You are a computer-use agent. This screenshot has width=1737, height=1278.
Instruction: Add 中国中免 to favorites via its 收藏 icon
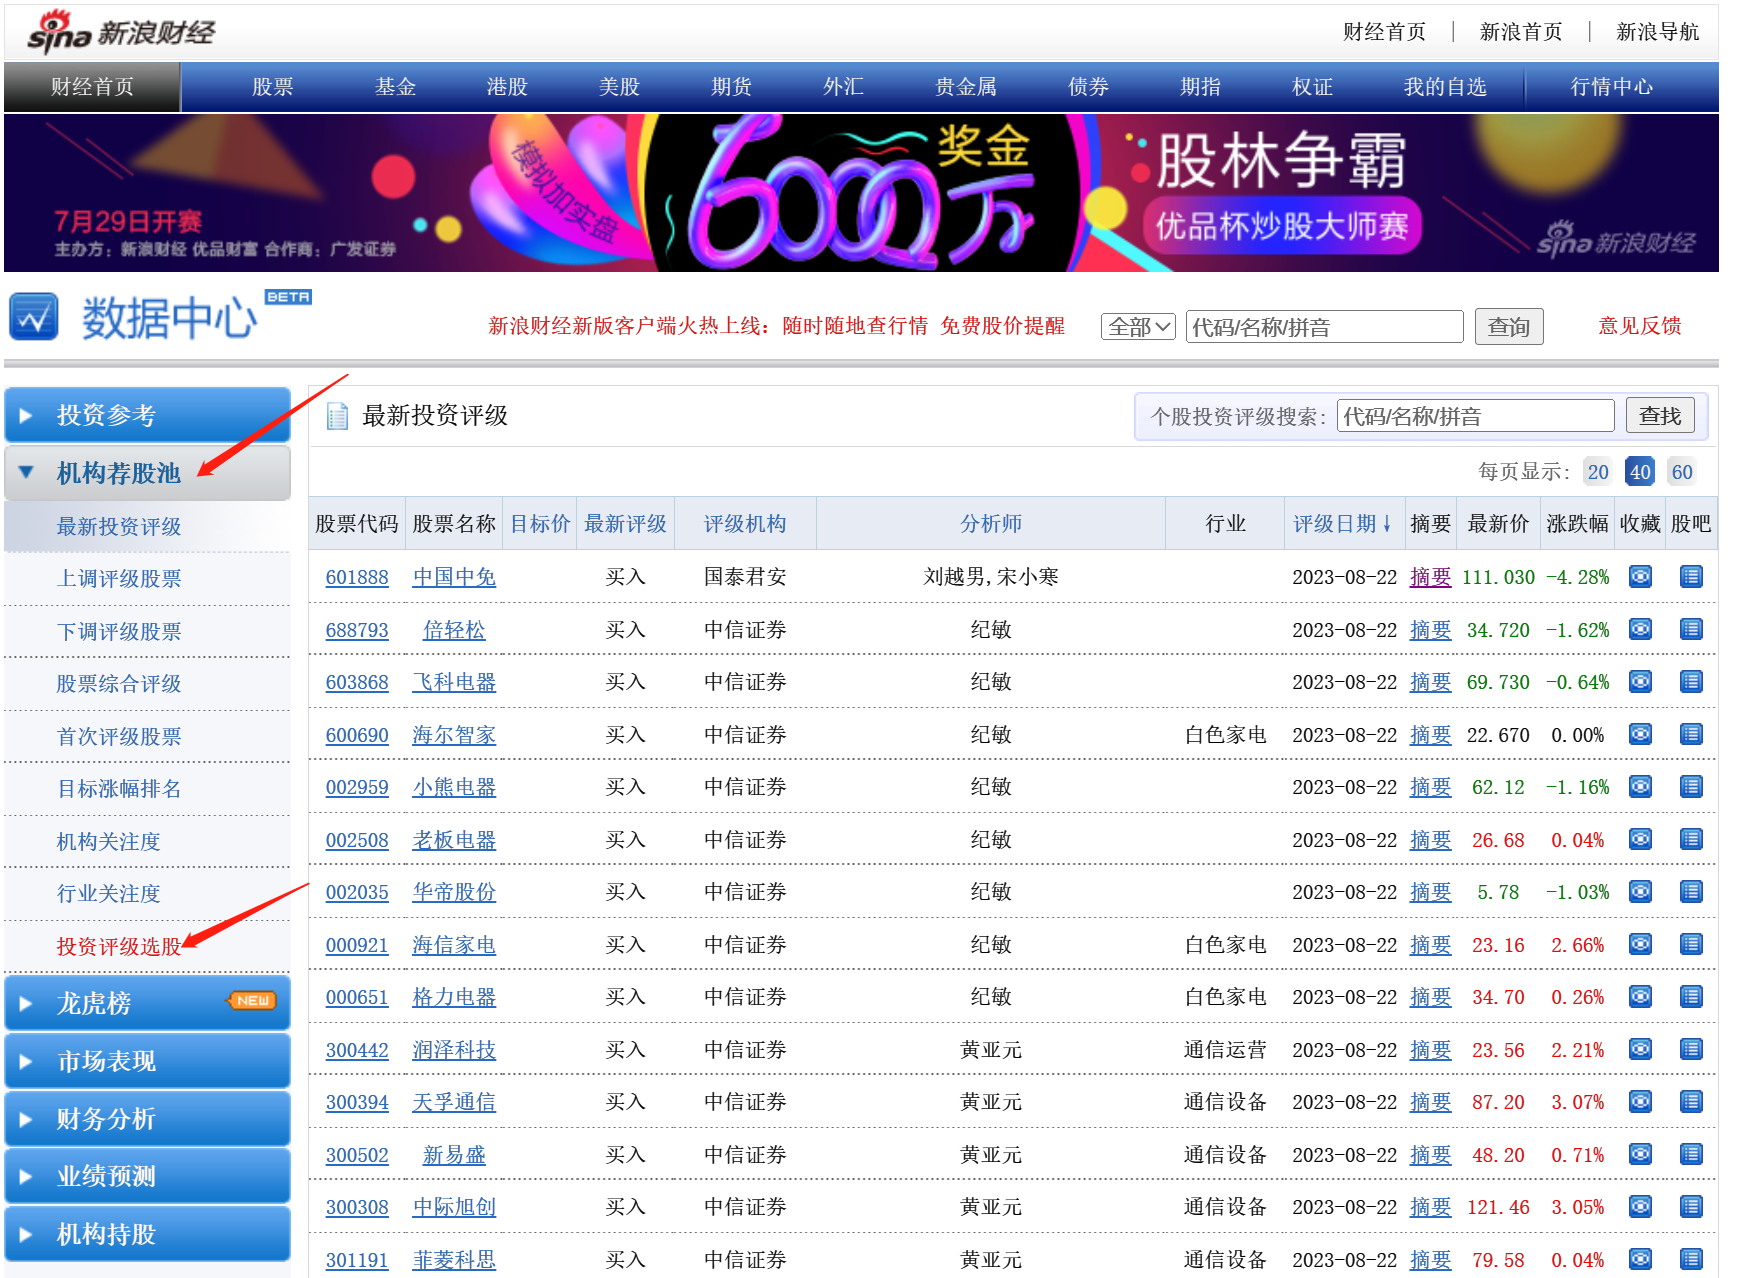pos(1640,577)
